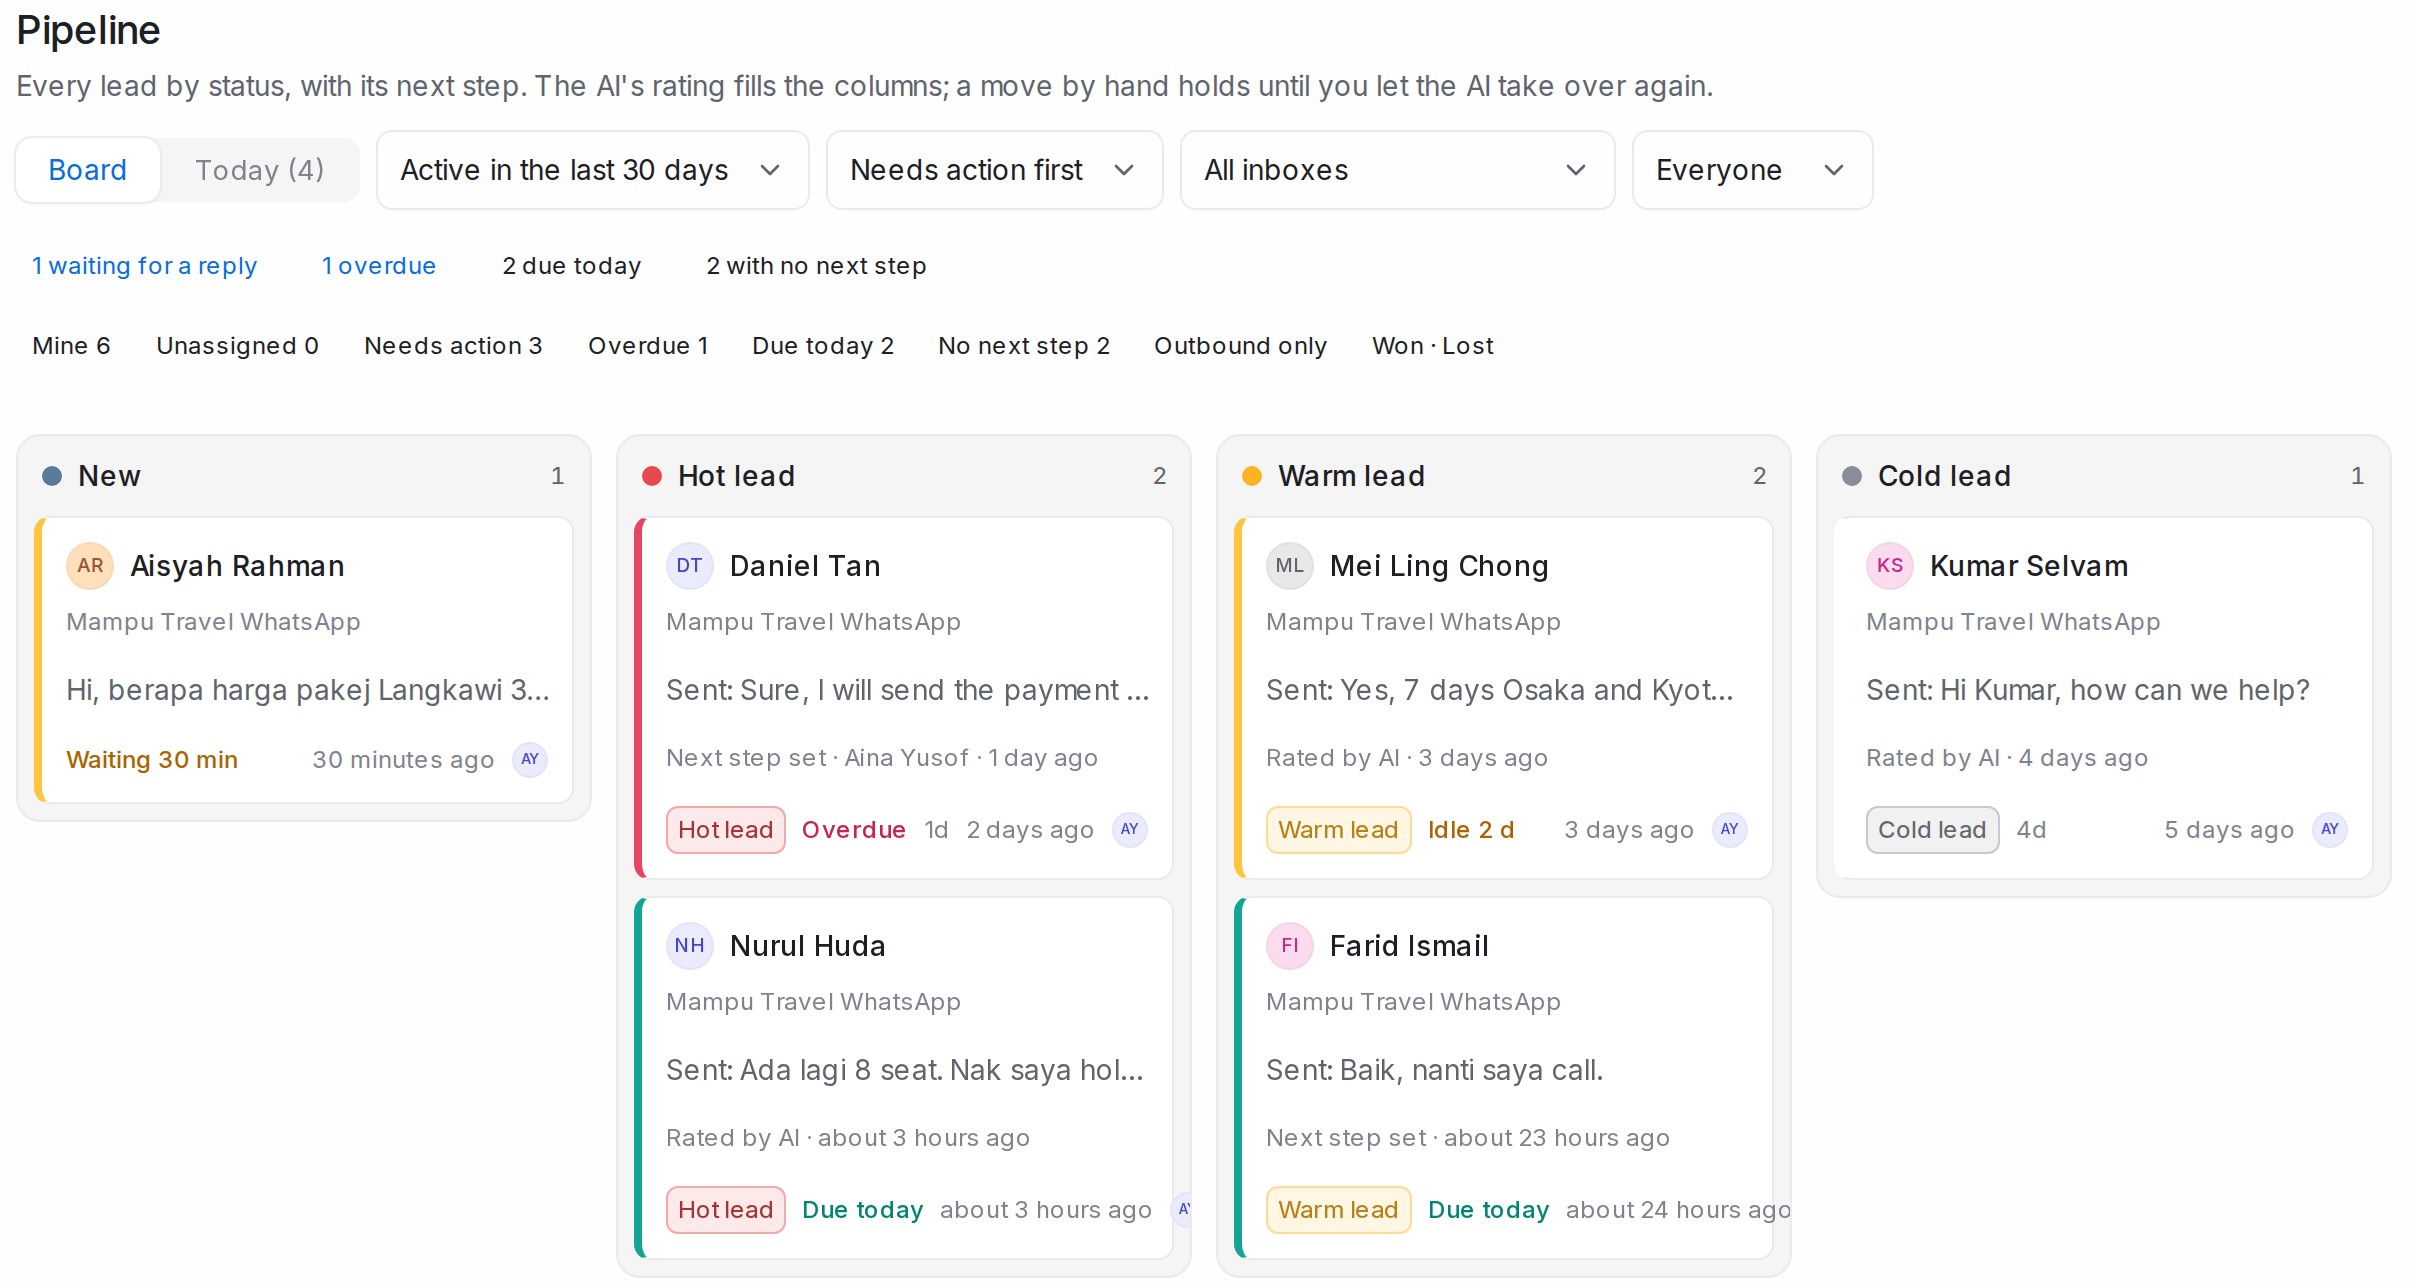
Task: Click AY assignee badge on Aisyah Rahman card
Action: pos(530,759)
